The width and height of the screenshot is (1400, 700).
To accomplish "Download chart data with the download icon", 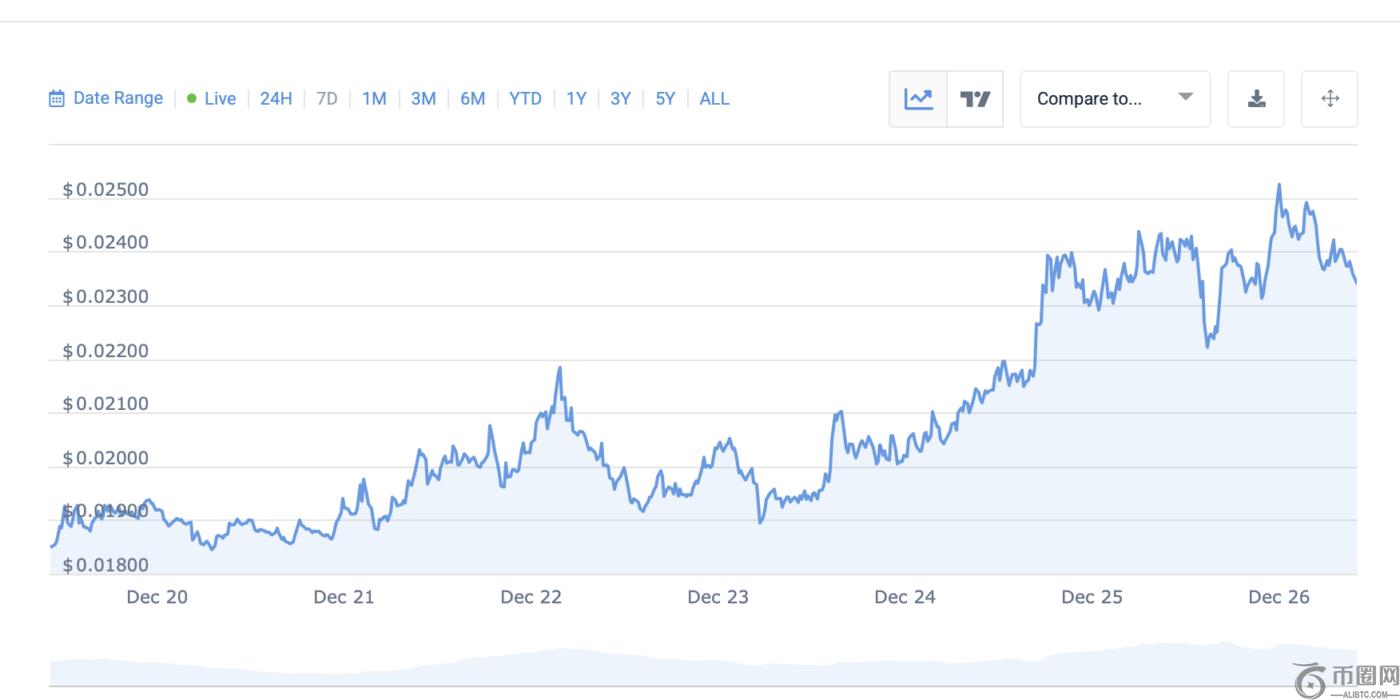I will 1257,99.
